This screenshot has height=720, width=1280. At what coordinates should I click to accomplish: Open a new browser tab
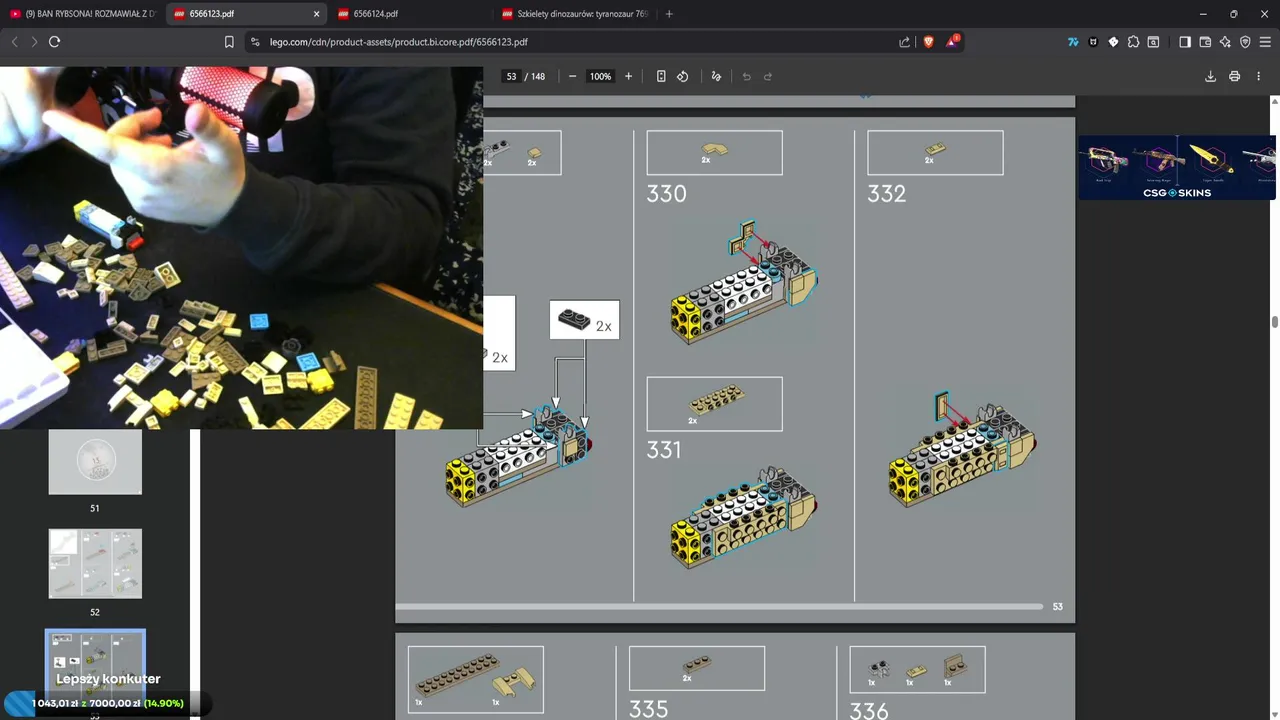669,14
